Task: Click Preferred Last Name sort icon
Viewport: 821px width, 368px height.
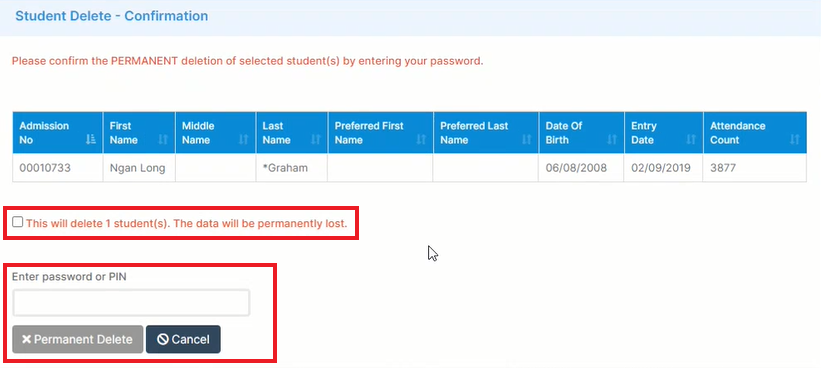Action: (526, 140)
